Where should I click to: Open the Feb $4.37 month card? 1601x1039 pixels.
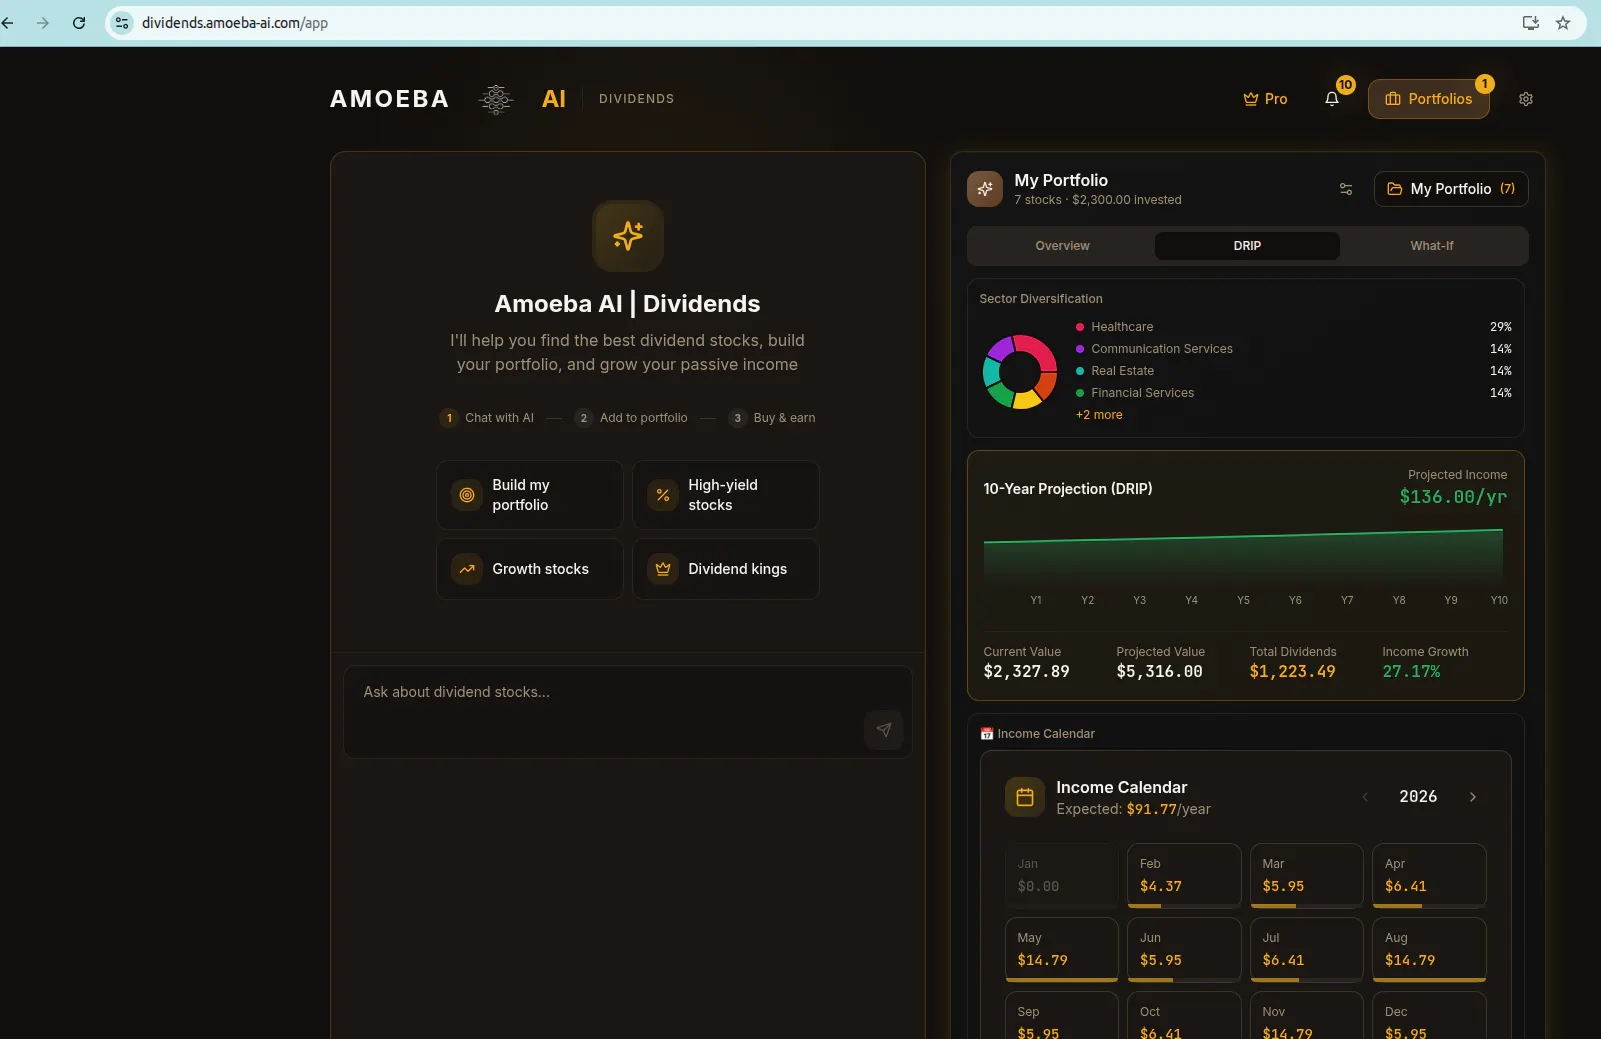[1184, 876]
